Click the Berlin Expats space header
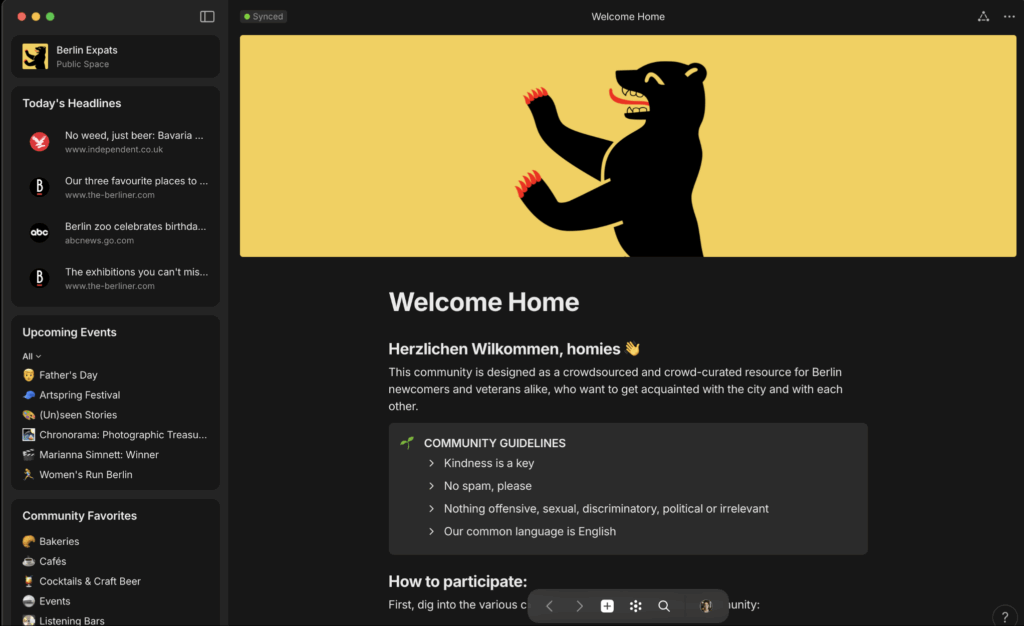This screenshot has height=626, width=1024. pos(115,56)
